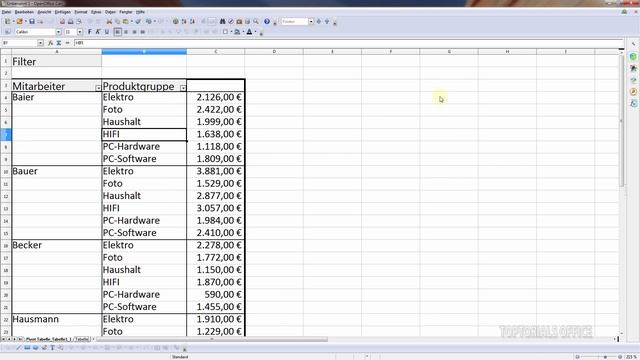The width and height of the screenshot is (640, 360).
Task: Click the Cut scissors icon
Action: (109, 21)
